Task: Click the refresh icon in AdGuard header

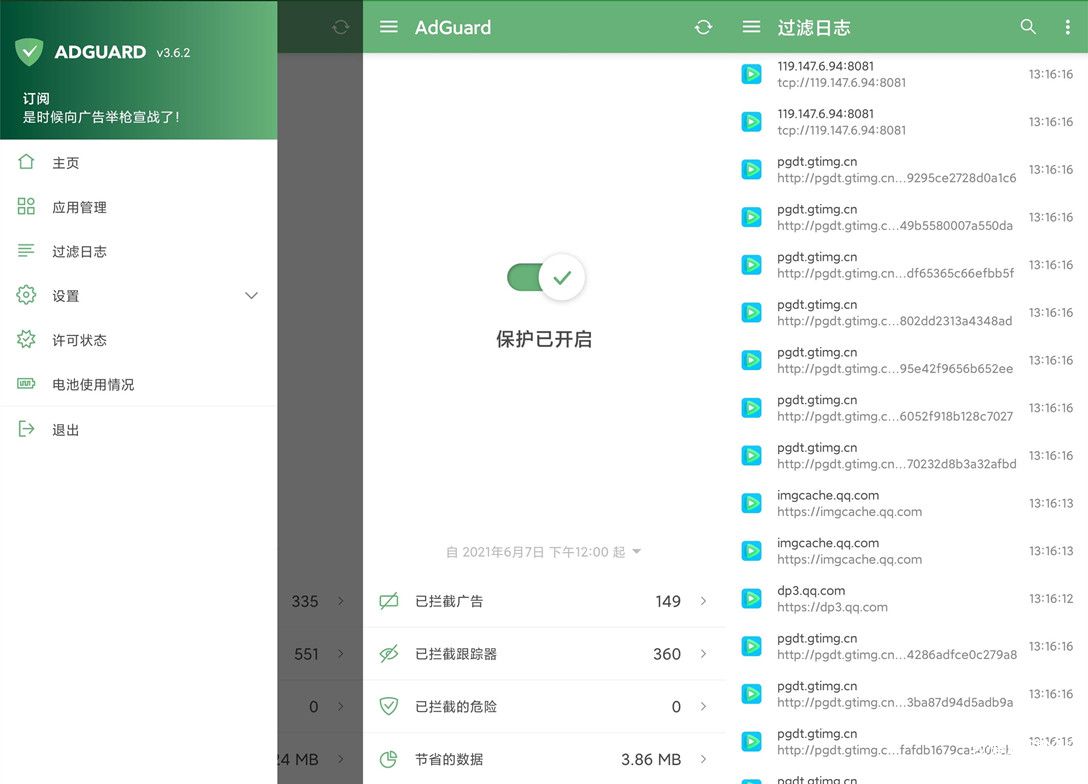Action: pos(703,27)
